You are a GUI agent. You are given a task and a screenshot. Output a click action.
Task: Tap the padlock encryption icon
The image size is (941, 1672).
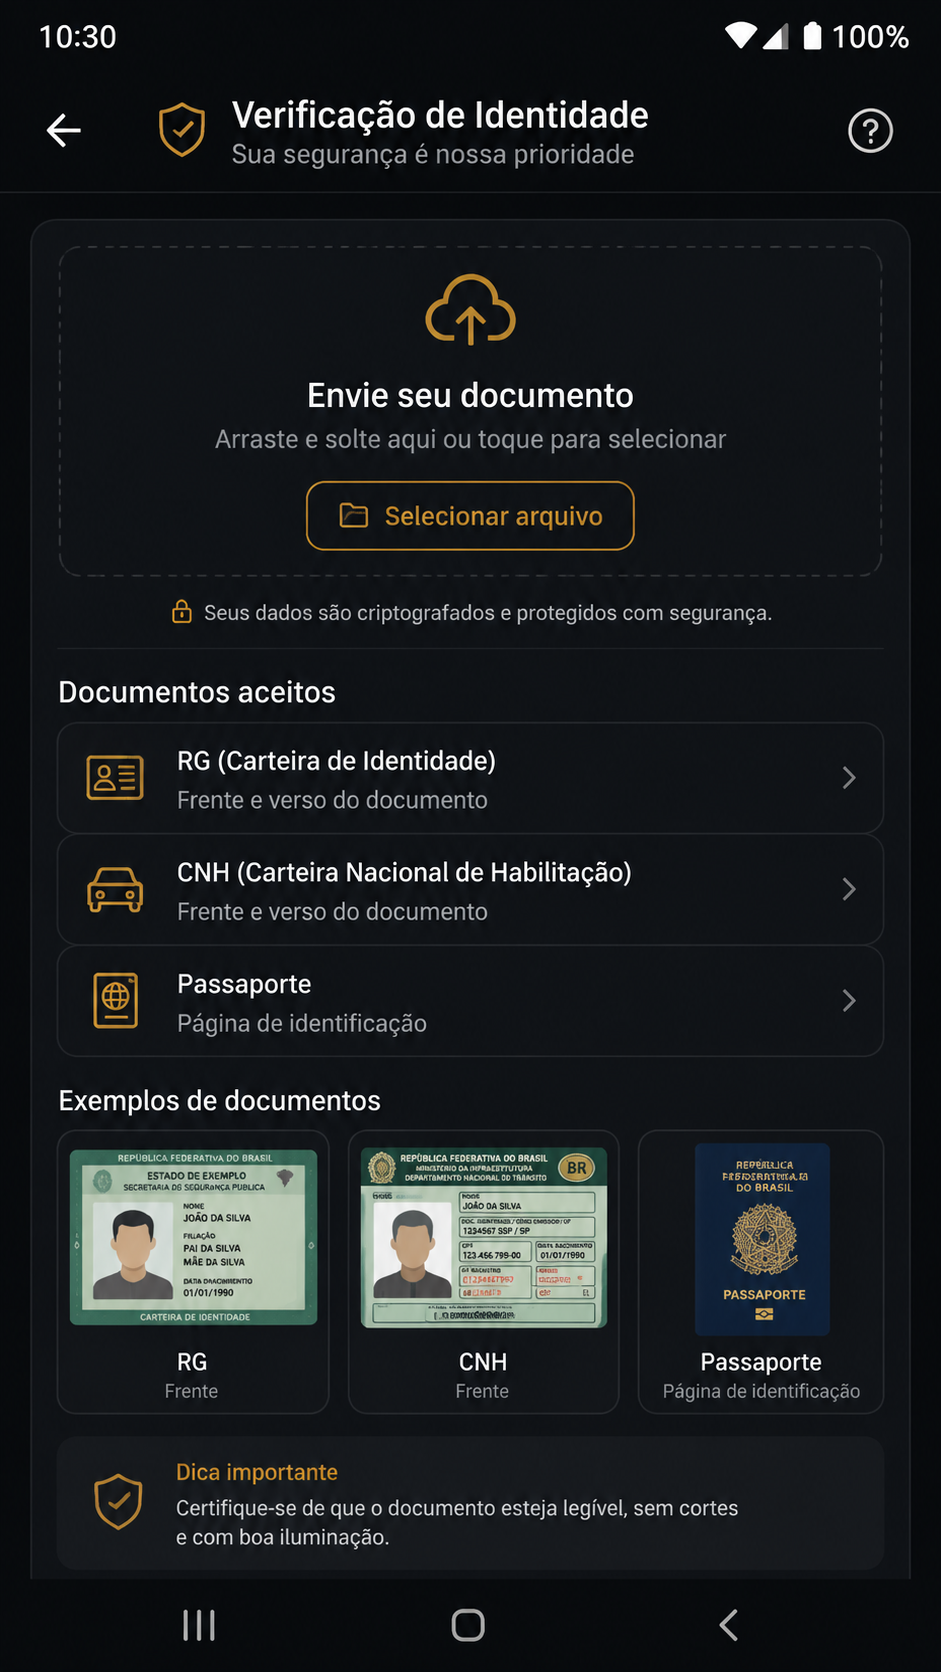[x=181, y=612]
